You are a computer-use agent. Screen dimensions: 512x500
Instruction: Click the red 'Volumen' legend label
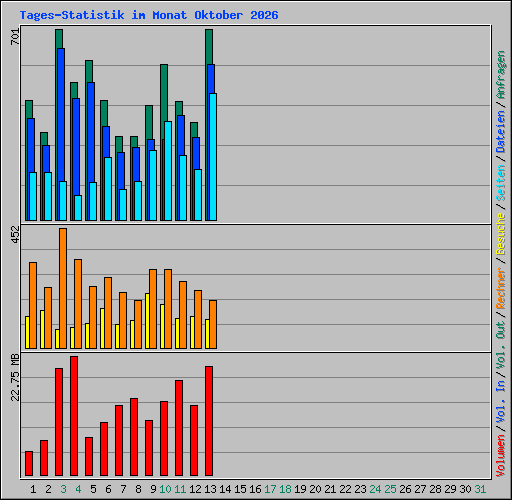coord(501,455)
